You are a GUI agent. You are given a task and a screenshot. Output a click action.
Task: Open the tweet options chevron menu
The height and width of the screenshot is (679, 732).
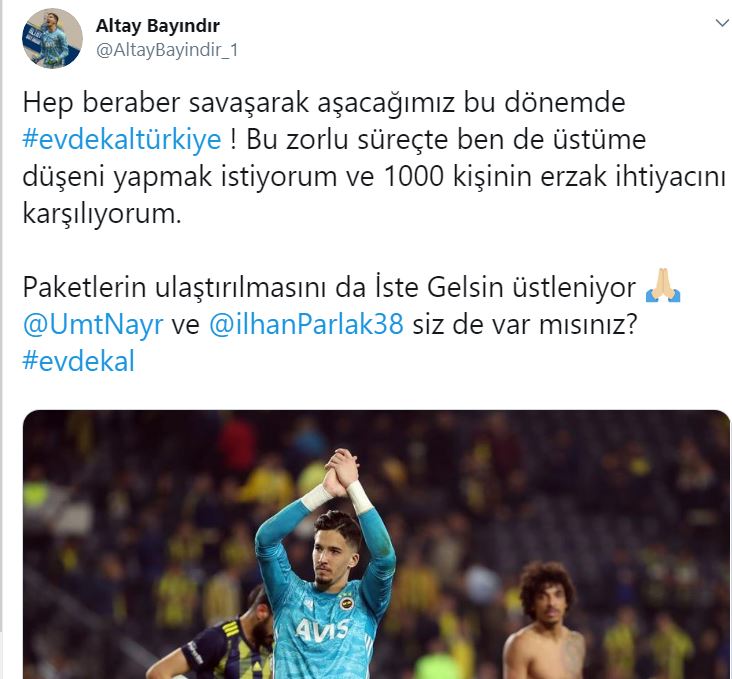pos(722,22)
